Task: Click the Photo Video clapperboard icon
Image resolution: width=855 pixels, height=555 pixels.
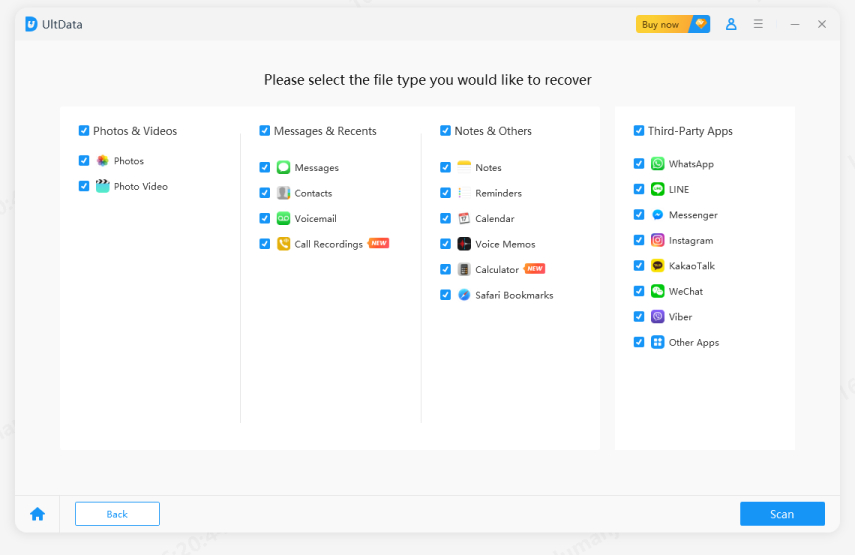Action: point(103,186)
